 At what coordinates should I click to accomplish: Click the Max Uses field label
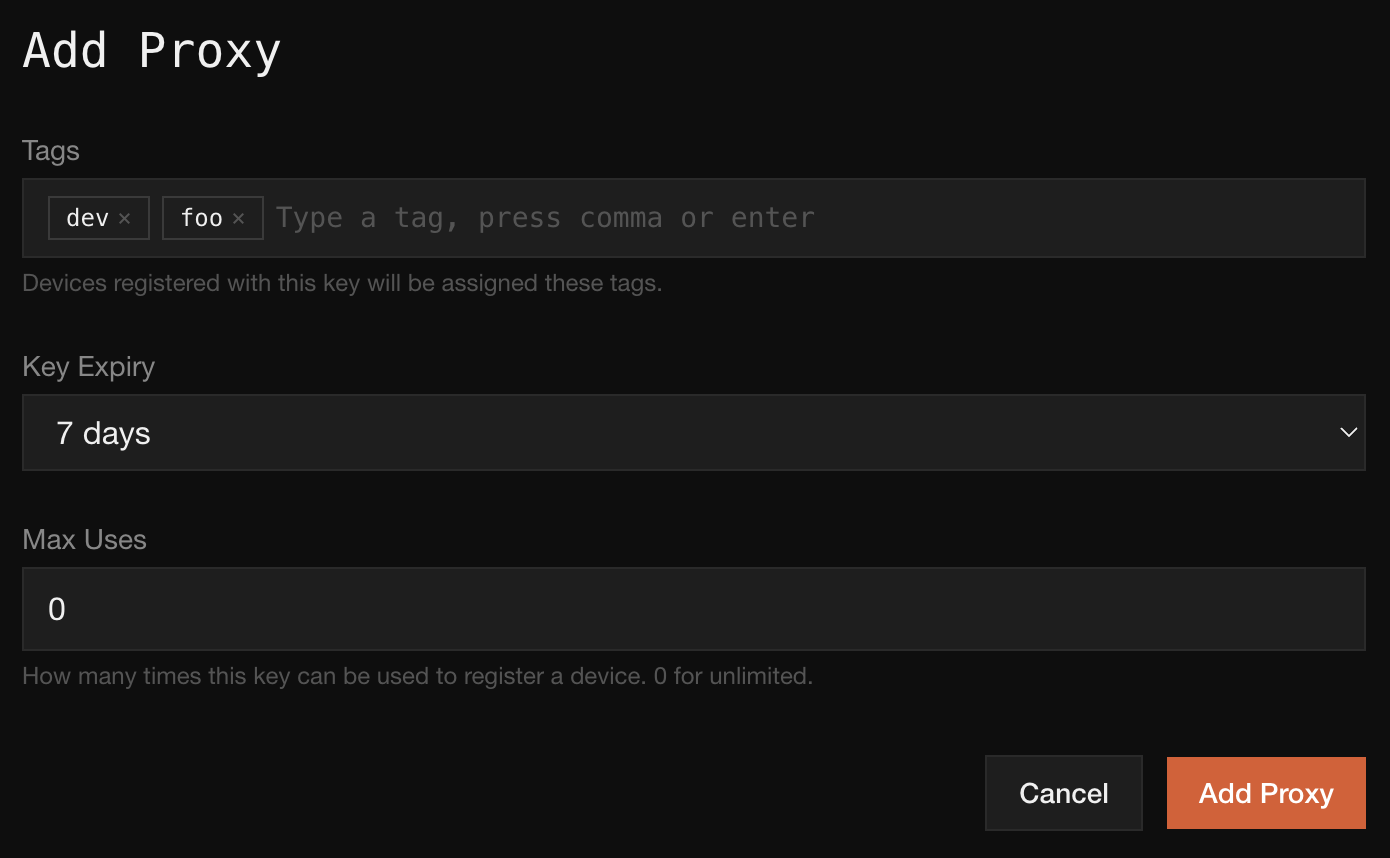pyautogui.click(x=84, y=540)
